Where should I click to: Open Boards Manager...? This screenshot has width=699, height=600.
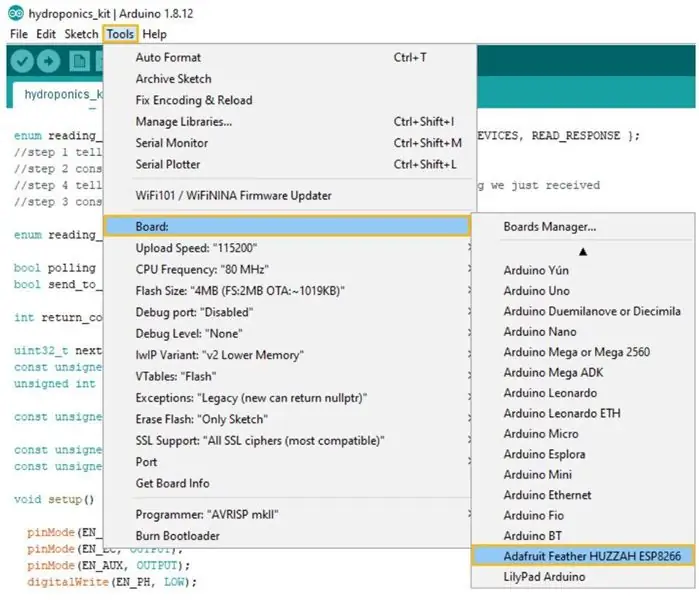[583, 227]
